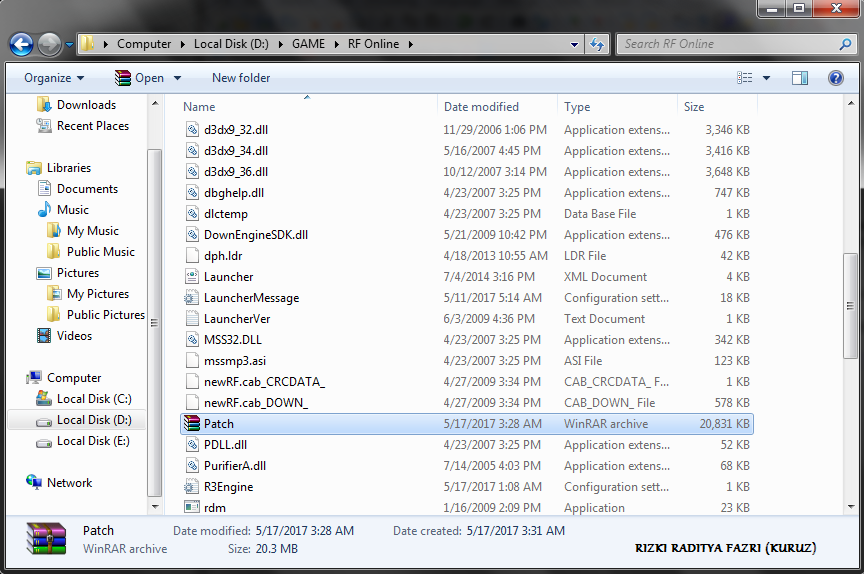
Task: Click the search magnifier icon
Action: (845, 44)
